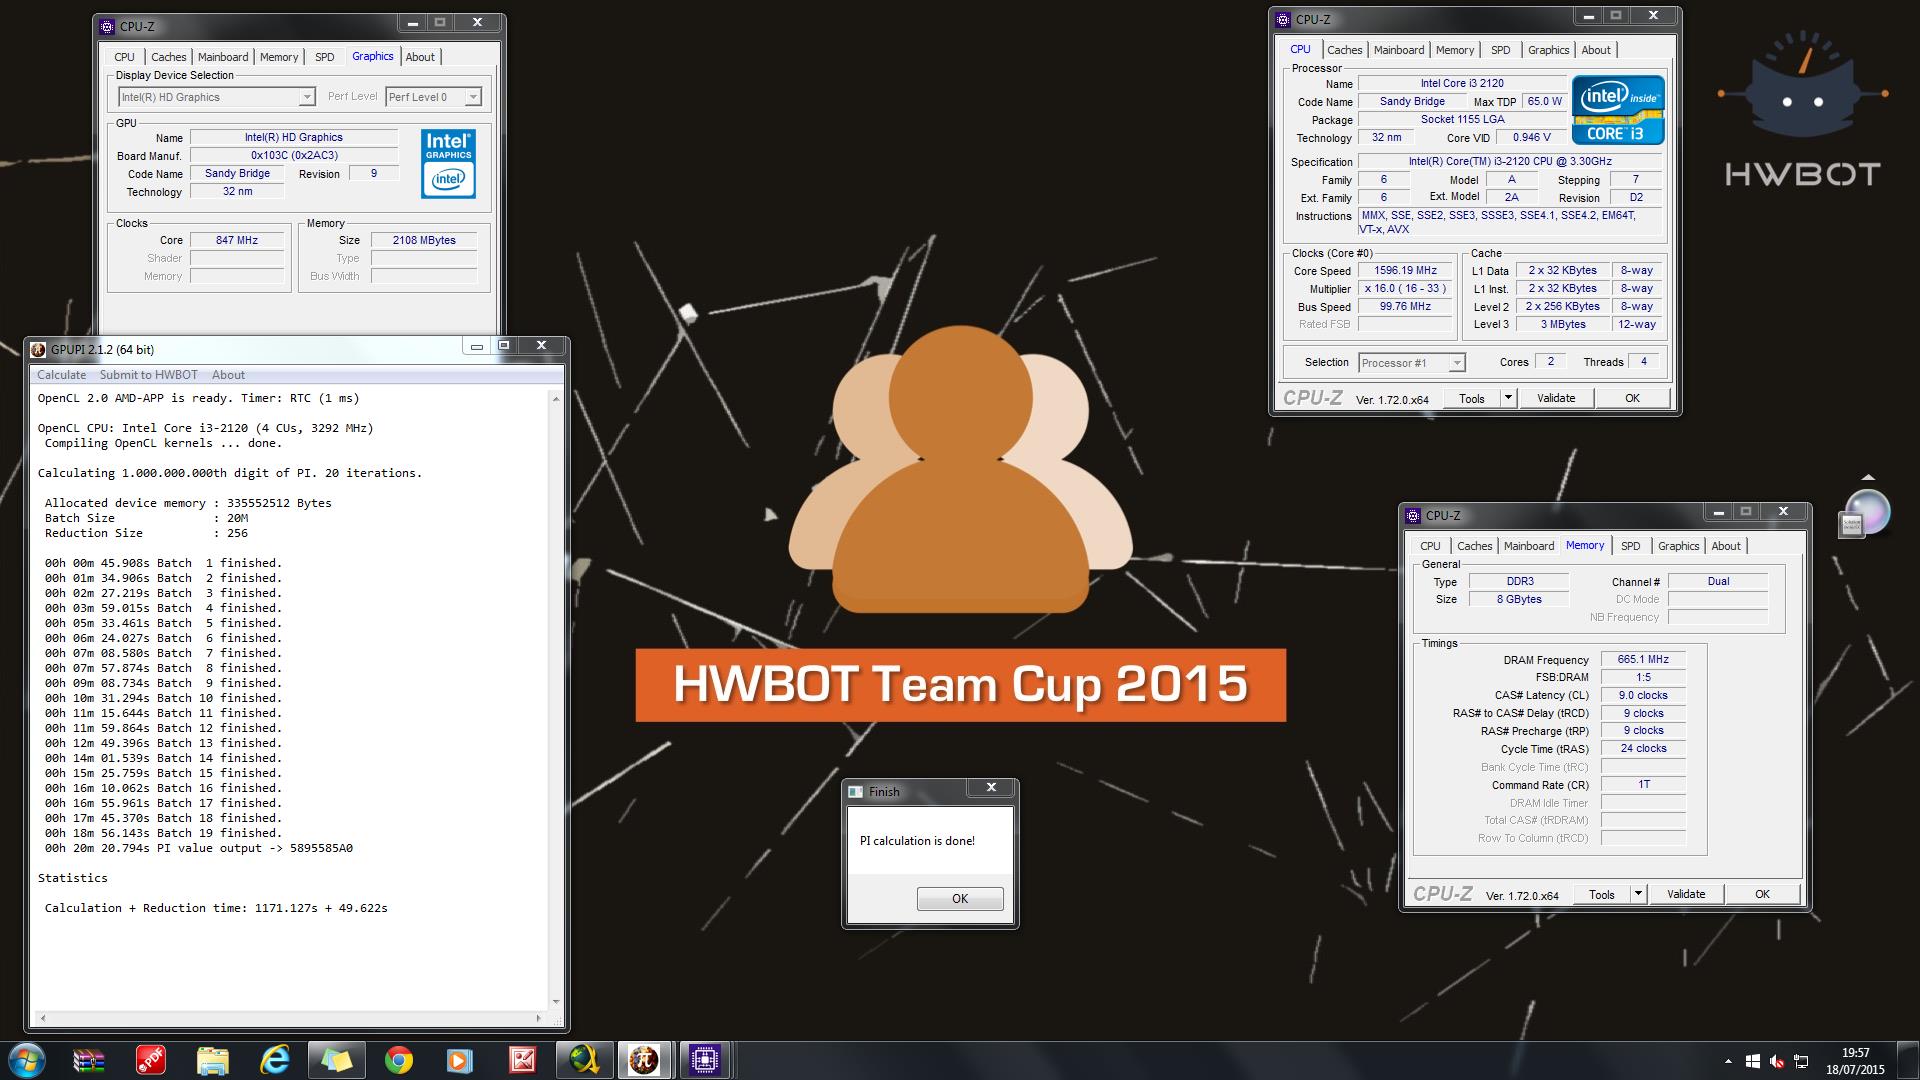Click GPUPI horizontal scrollbar left arrow
1920x1080 pixels.
click(41, 1019)
